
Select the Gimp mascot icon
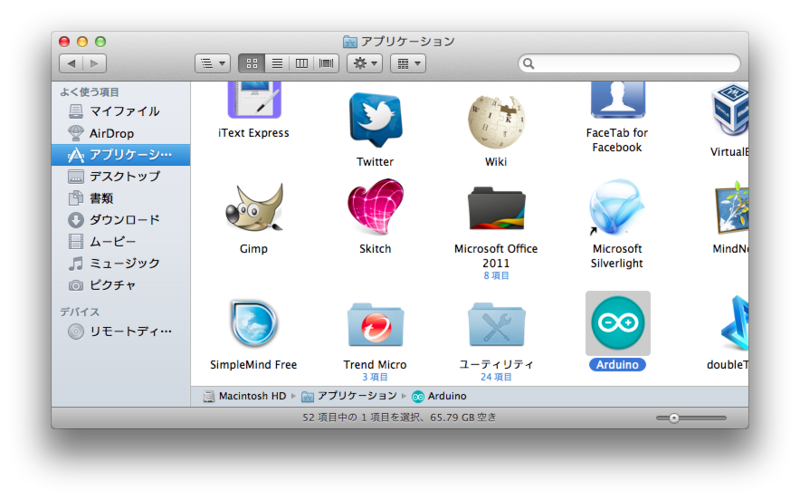coord(254,208)
